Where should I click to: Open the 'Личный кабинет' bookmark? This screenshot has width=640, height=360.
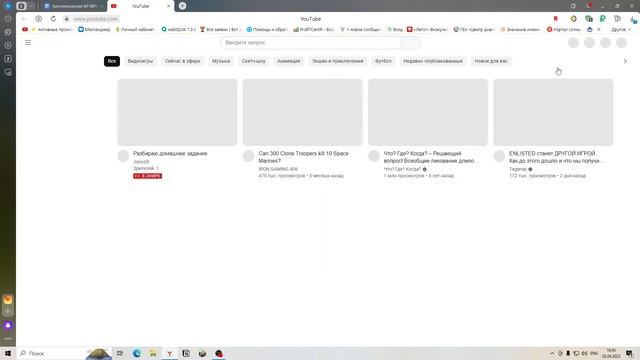tap(135, 29)
